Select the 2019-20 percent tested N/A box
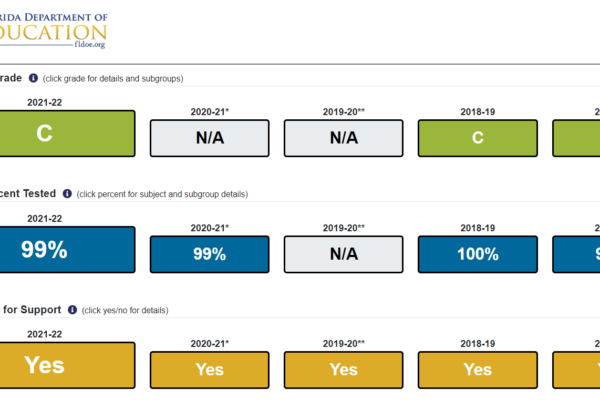 point(344,254)
